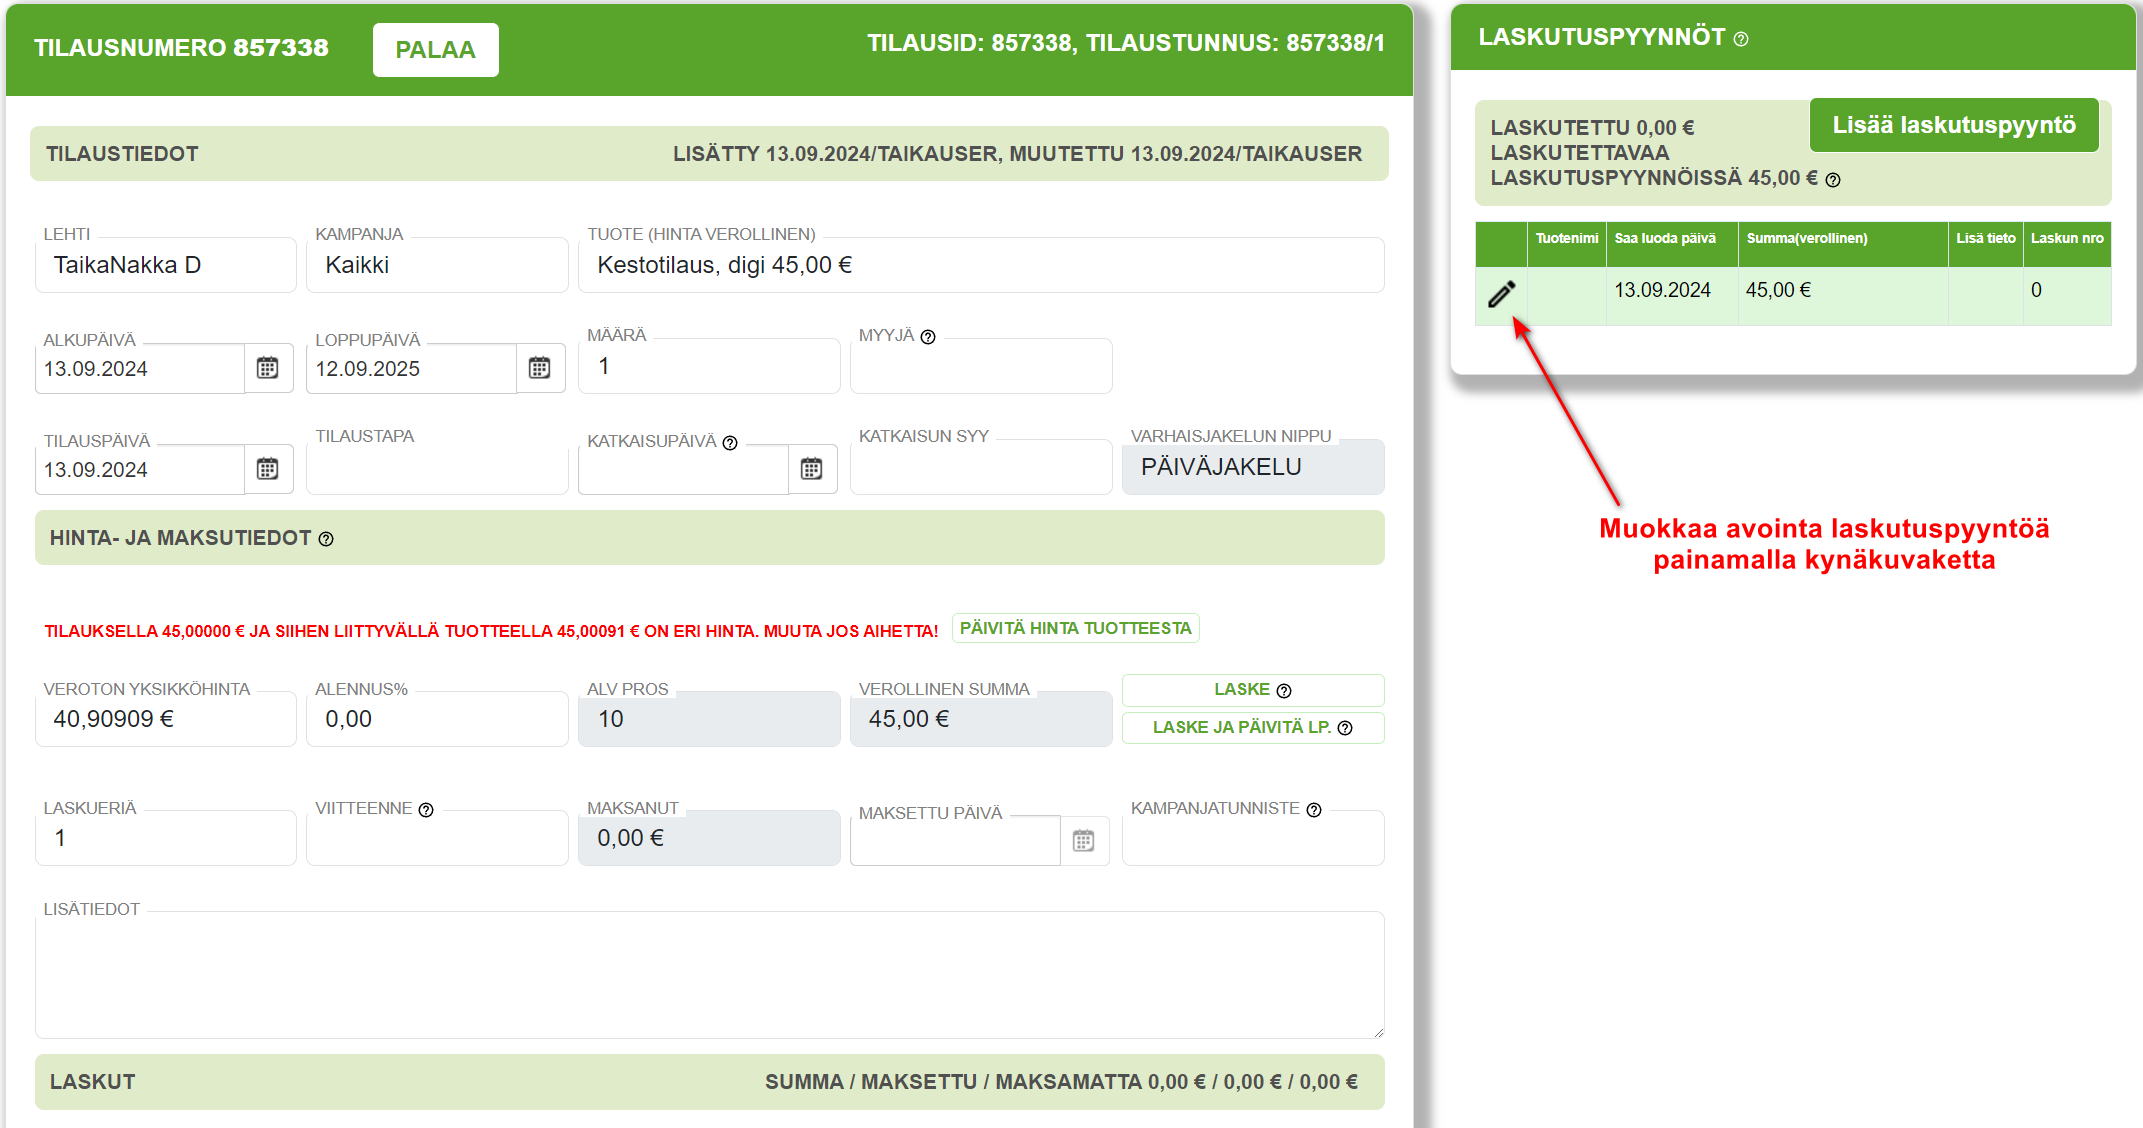Viewport: 2143px width, 1128px height.
Task: Open the Loppupäivä calendar picker
Action: pos(540,368)
